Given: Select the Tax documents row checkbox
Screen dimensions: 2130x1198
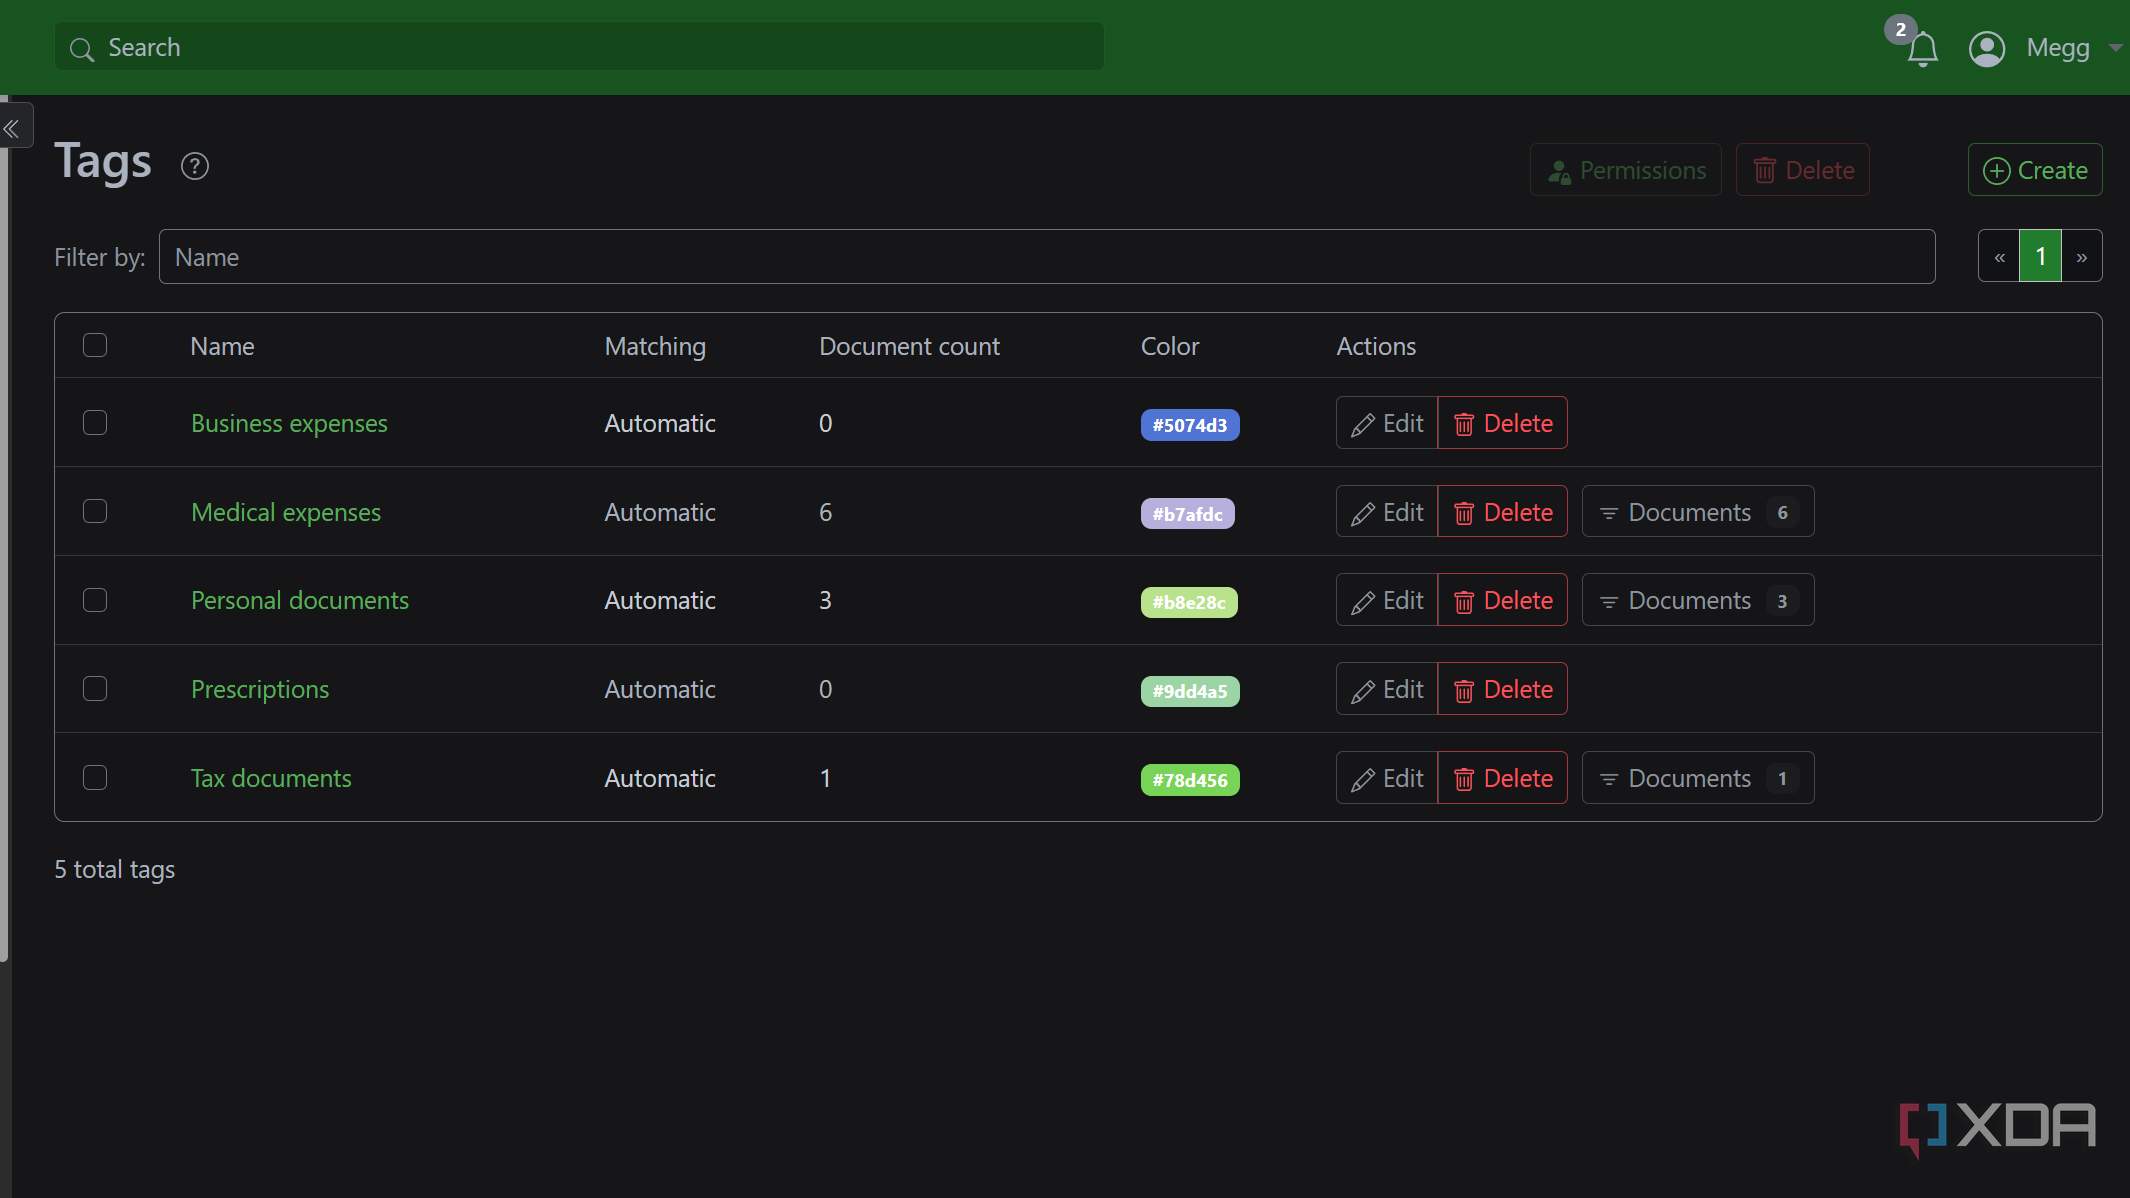Looking at the screenshot, I should (x=95, y=778).
